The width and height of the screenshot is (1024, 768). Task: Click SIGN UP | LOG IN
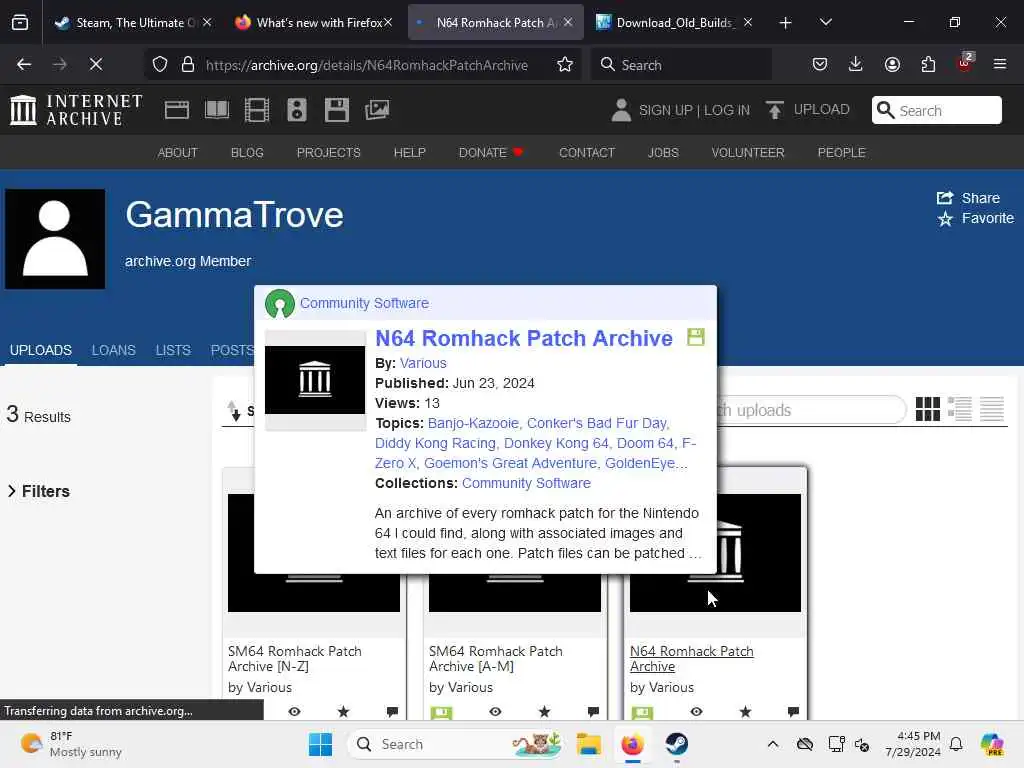pos(694,110)
